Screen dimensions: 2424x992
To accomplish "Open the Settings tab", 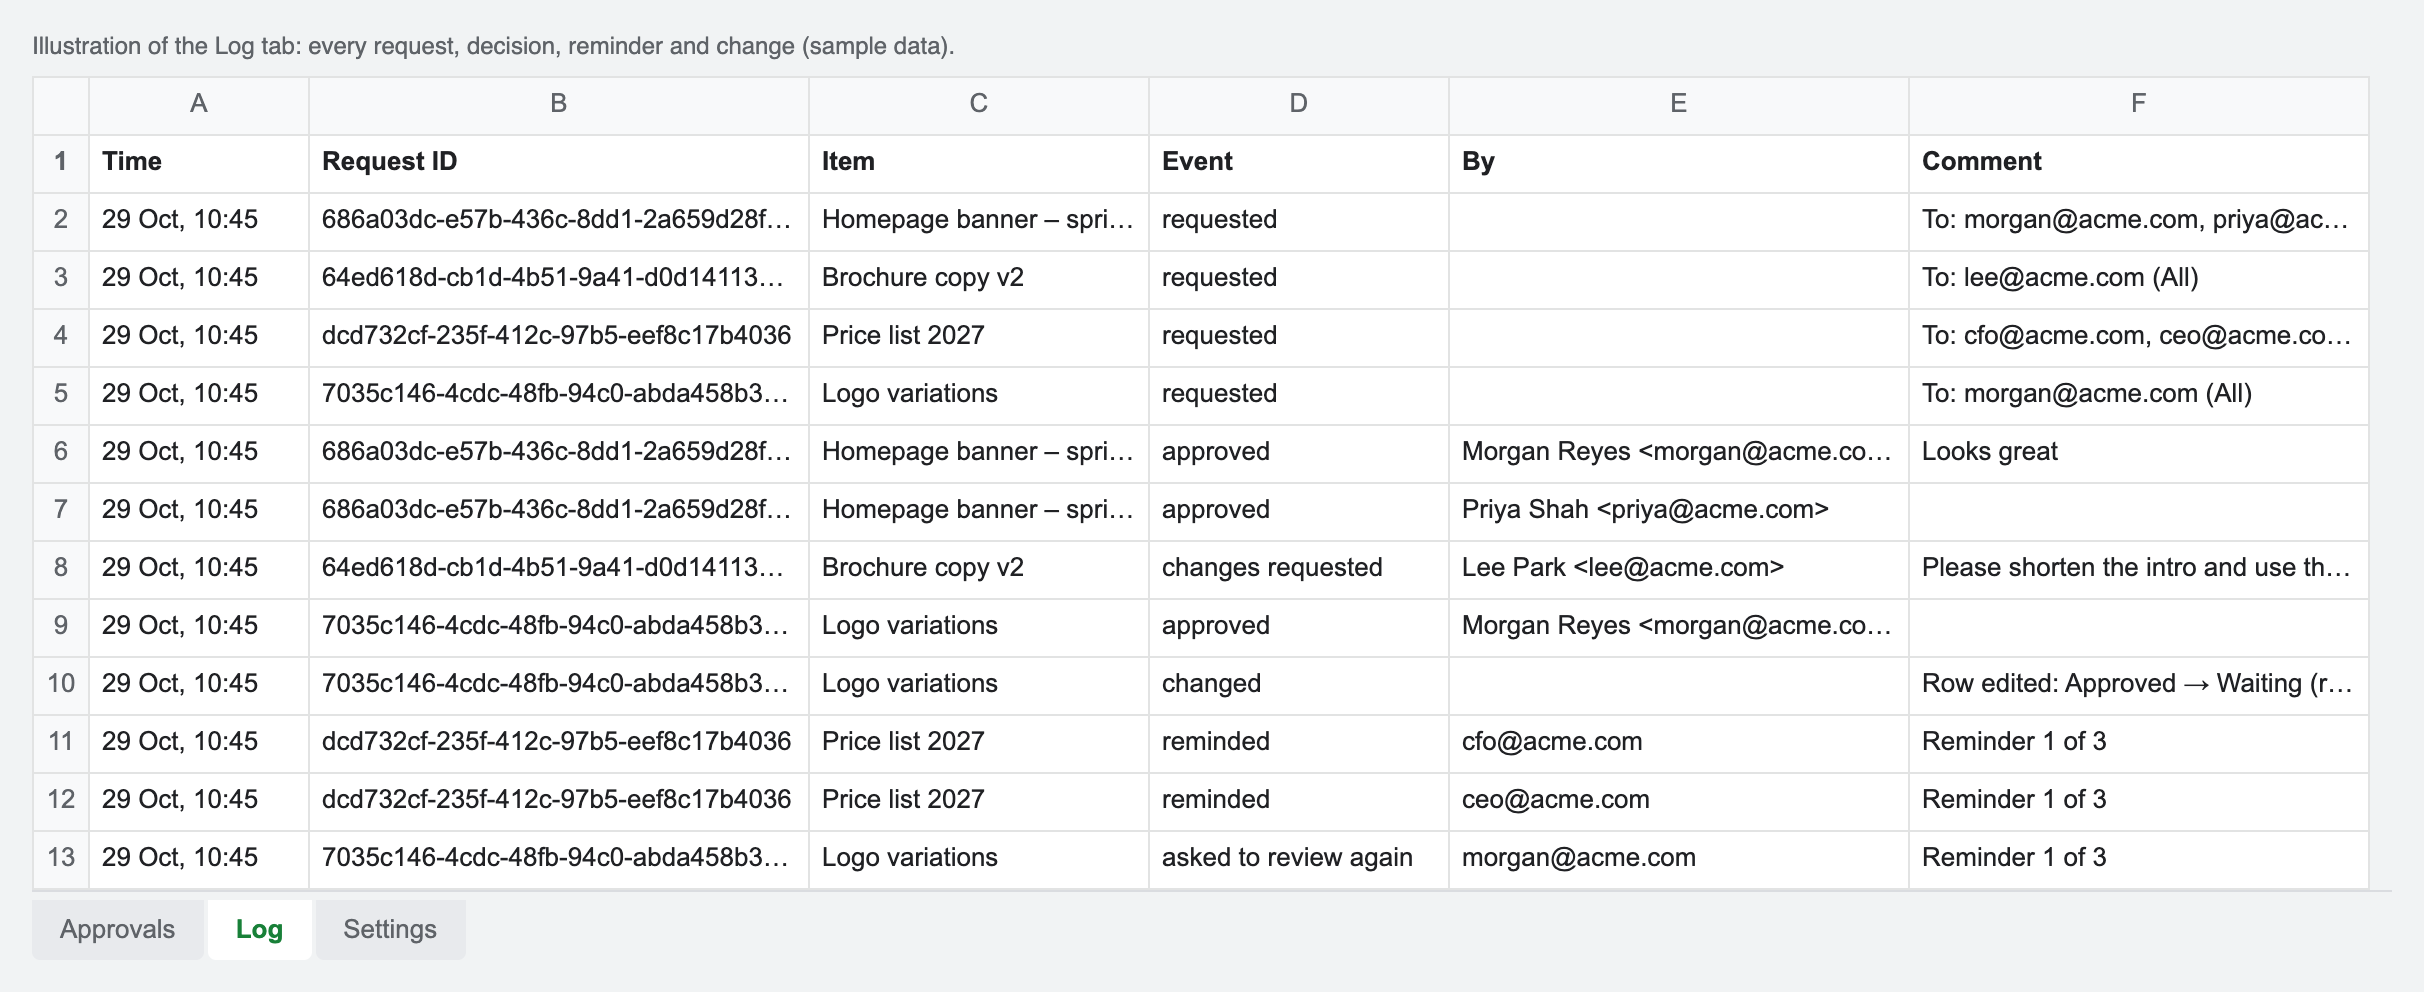I will click(390, 929).
